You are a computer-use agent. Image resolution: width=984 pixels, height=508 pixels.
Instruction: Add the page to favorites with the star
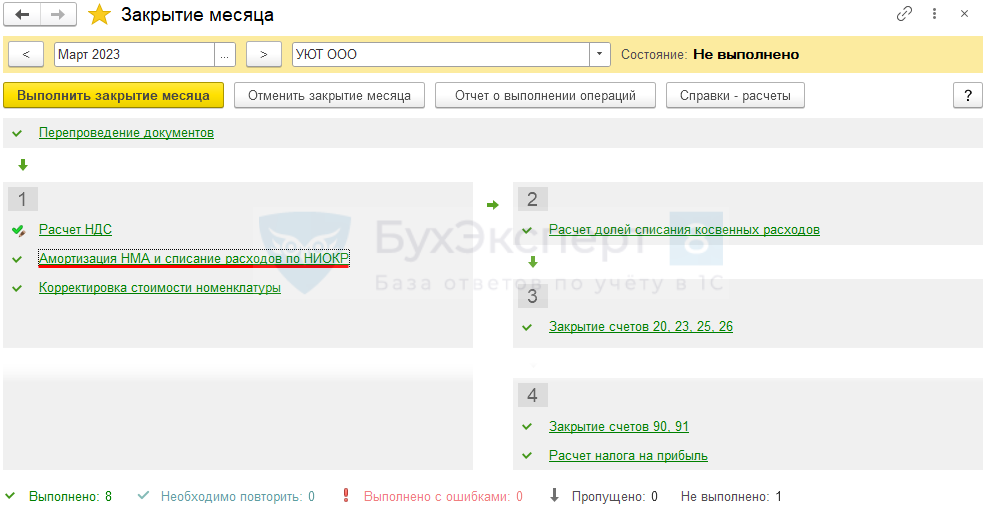click(x=100, y=15)
